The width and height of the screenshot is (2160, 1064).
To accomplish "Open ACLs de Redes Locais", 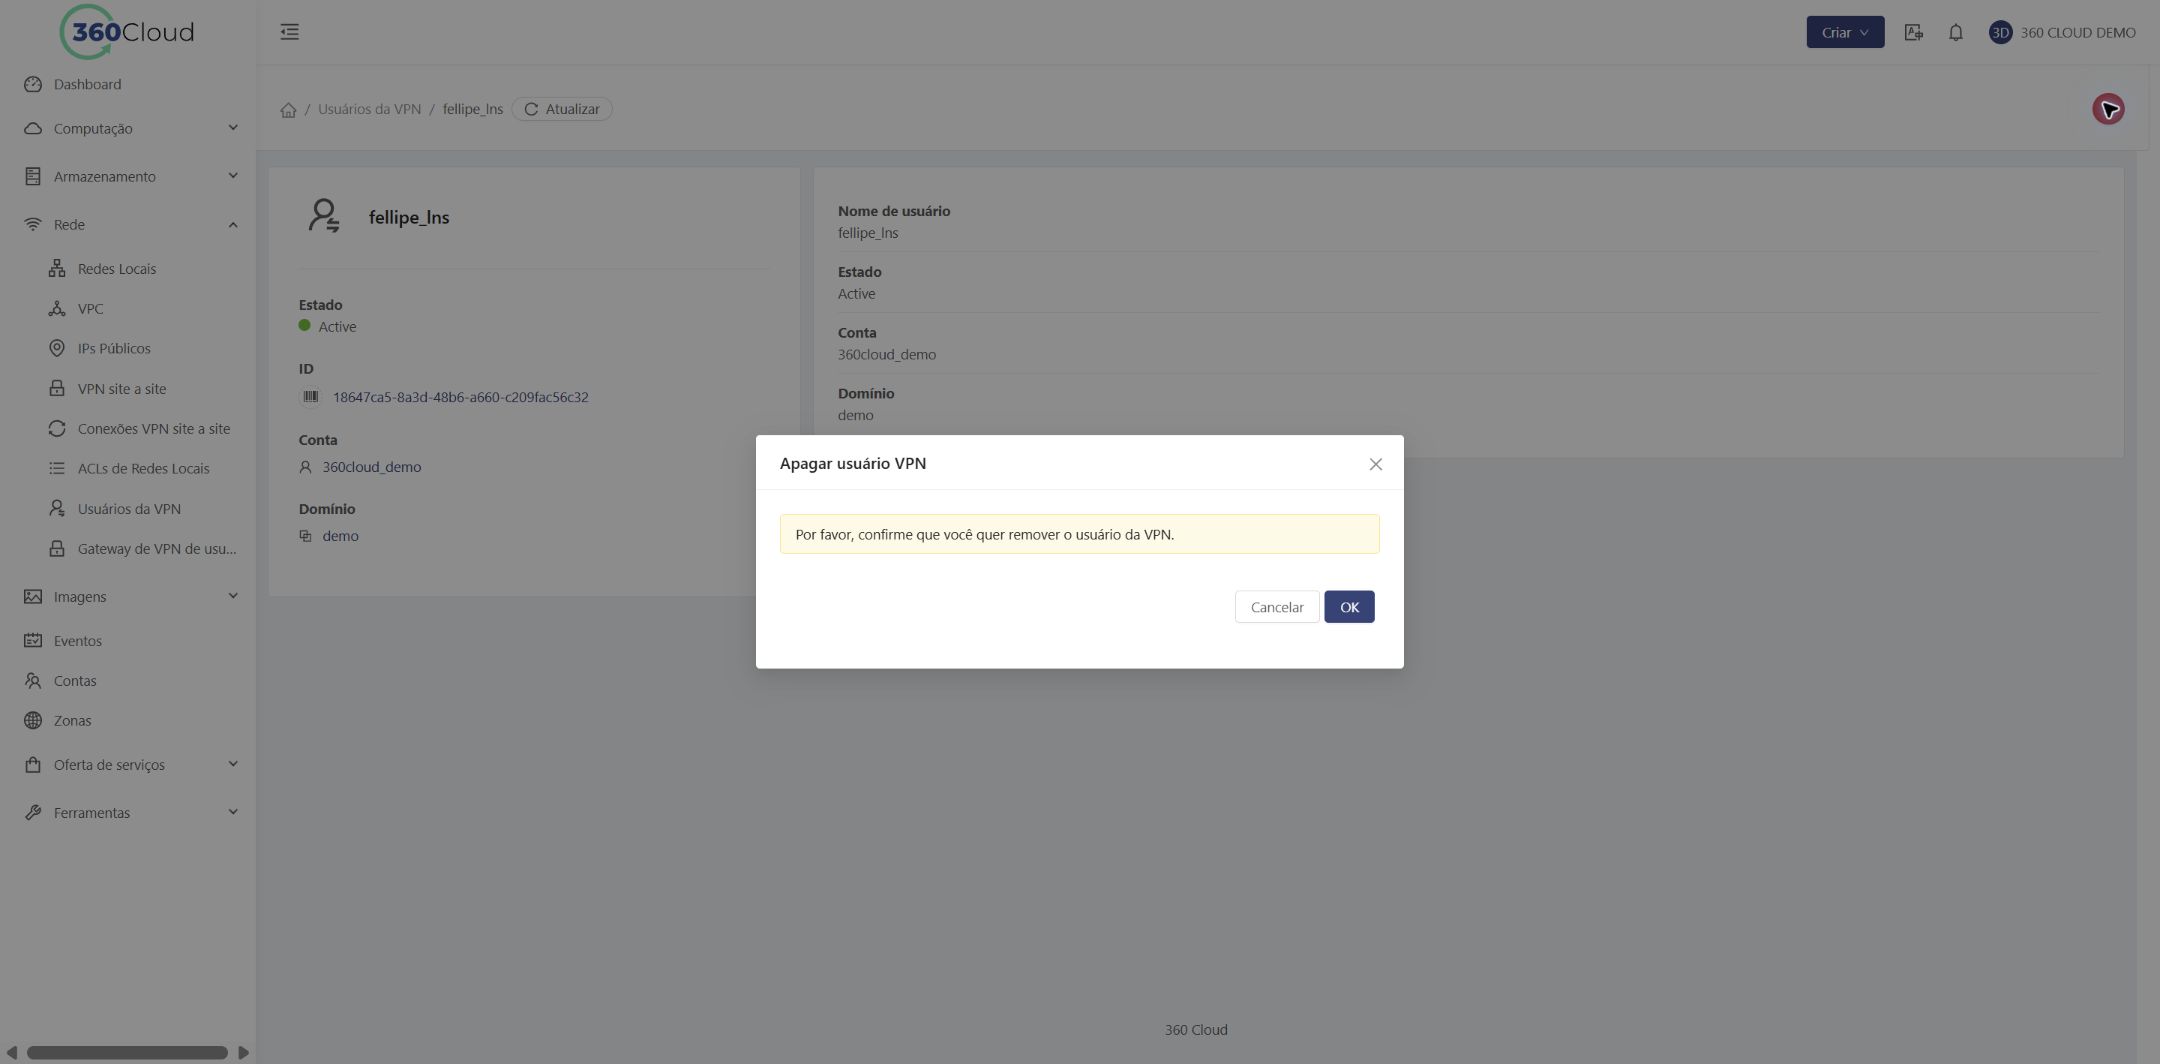I will [128, 468].
